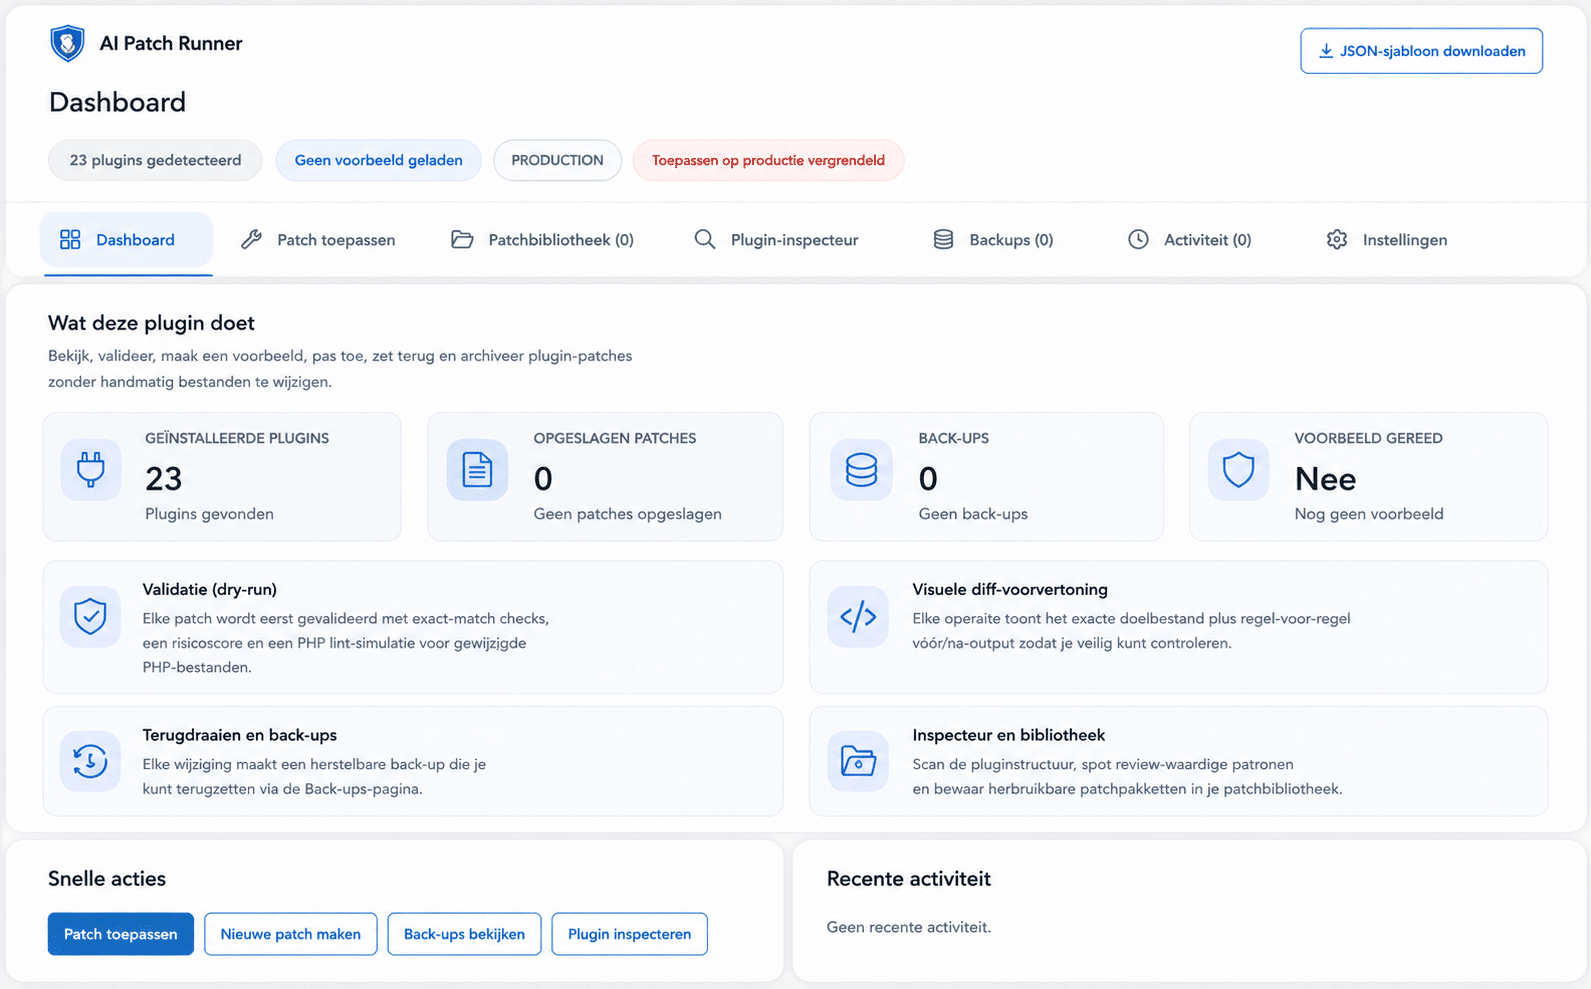The width and height of the screenshot is (1591, 989).
Task: Click the Back-ups bekijken button
Action: coord(464,934)
